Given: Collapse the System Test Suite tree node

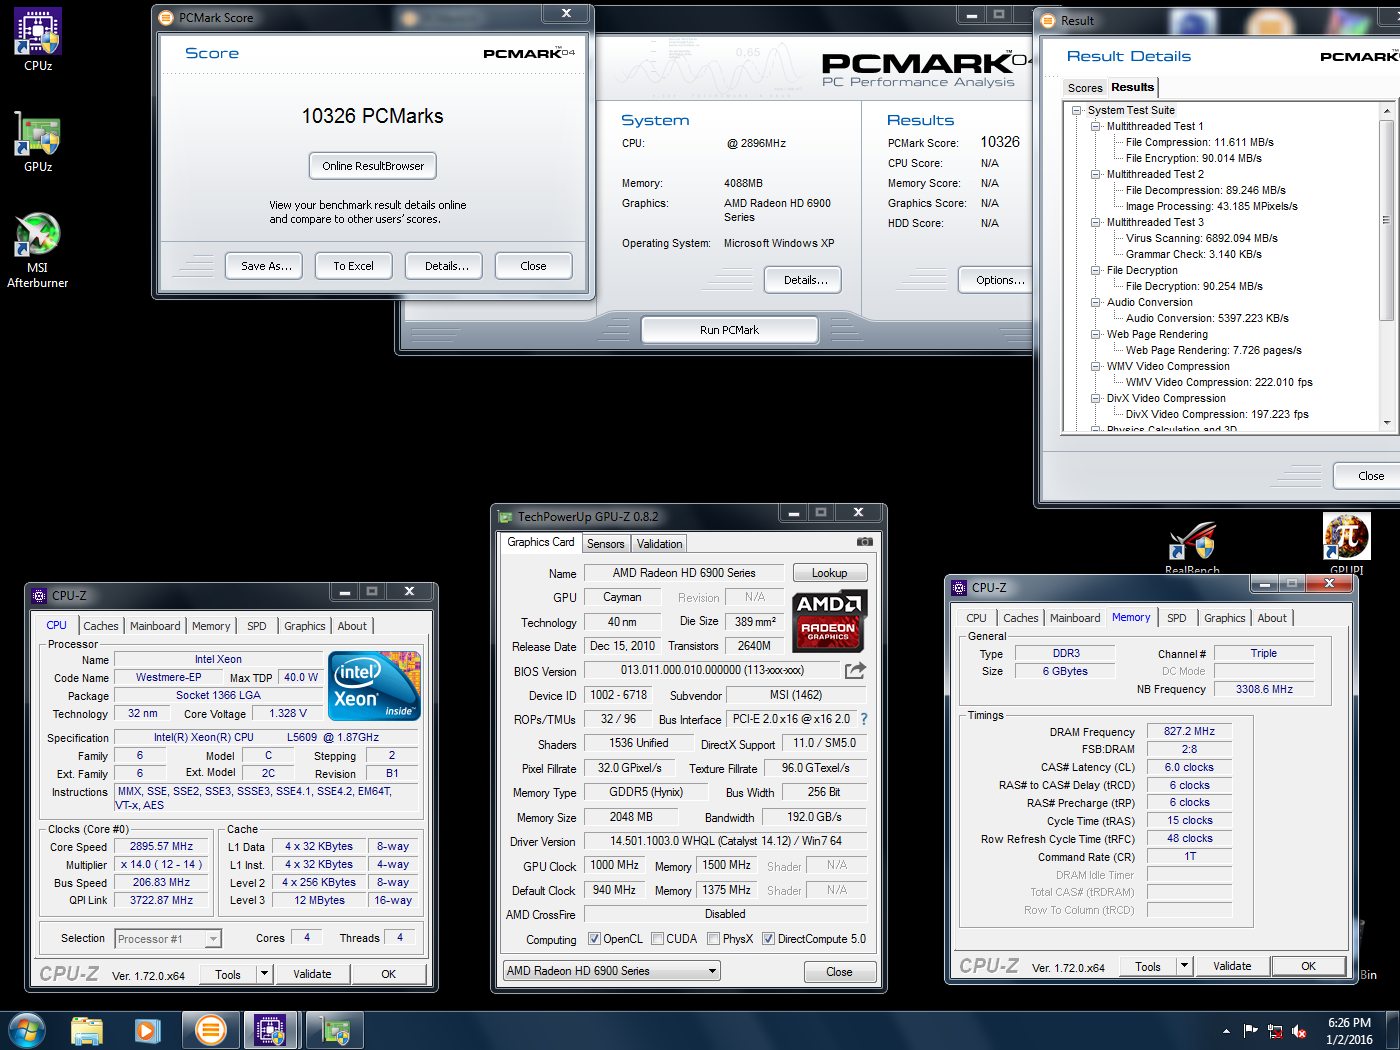Looking at the screenshot, I should 1077,111.
